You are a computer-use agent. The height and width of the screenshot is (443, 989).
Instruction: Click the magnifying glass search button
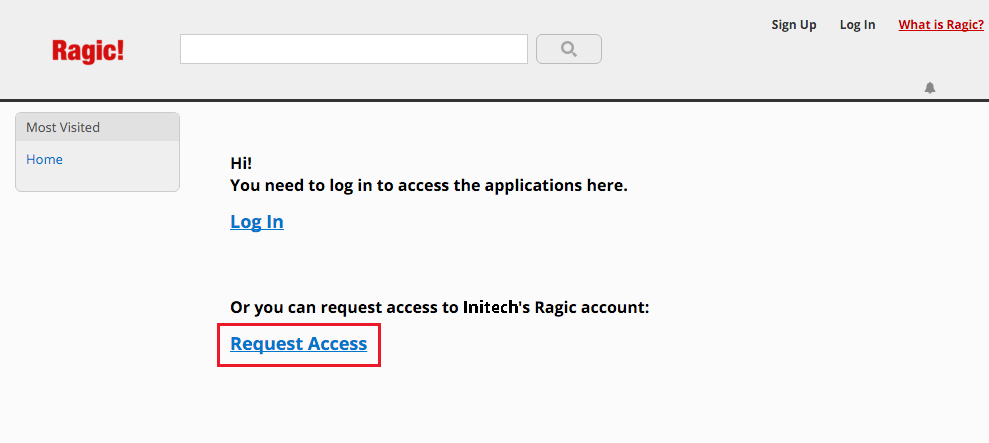[569, 49]
